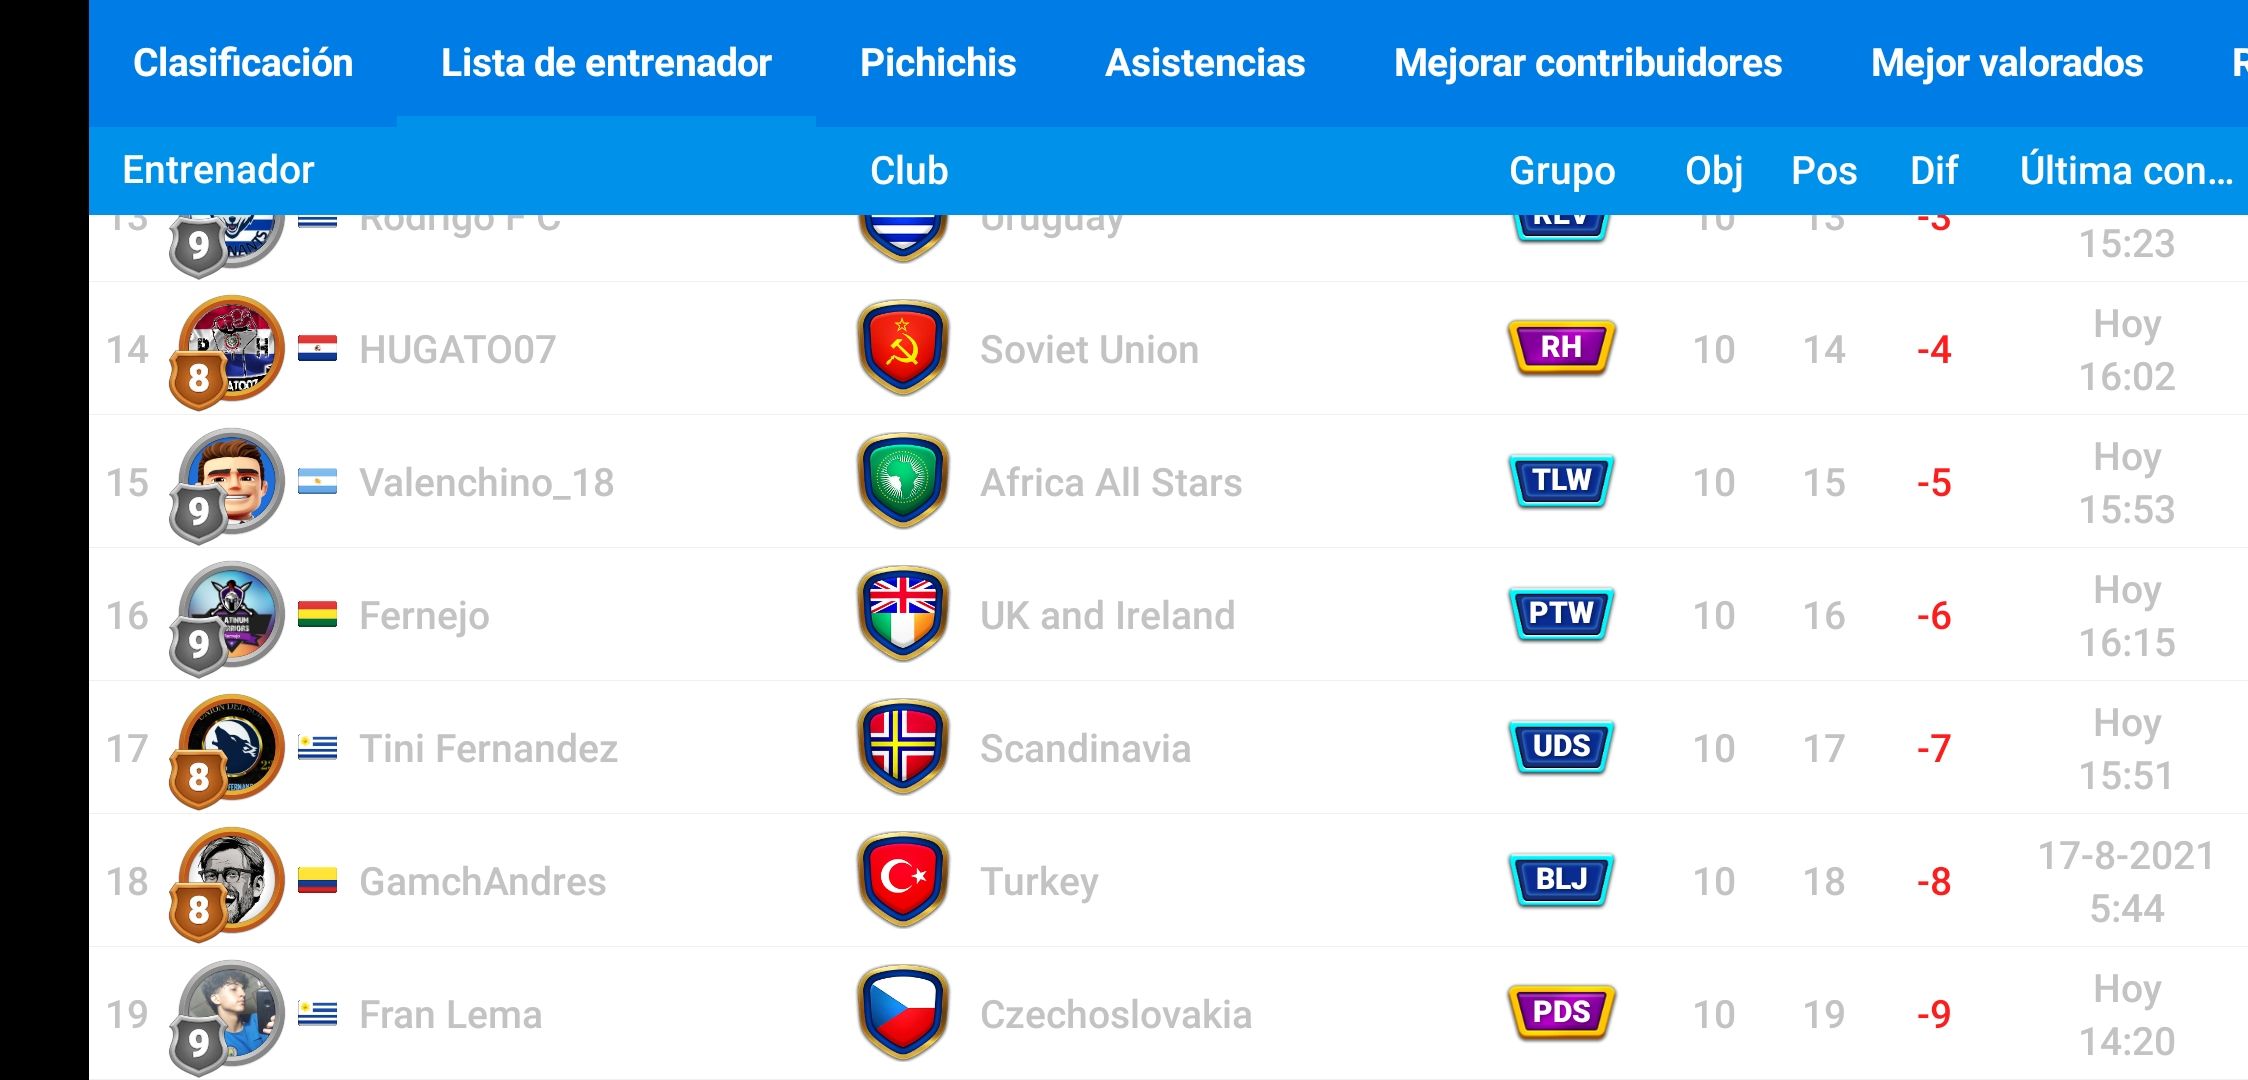The image size is (2248, 1080).
Task: Open HUGATO07 manager avatar
Action: coord(228,351)
